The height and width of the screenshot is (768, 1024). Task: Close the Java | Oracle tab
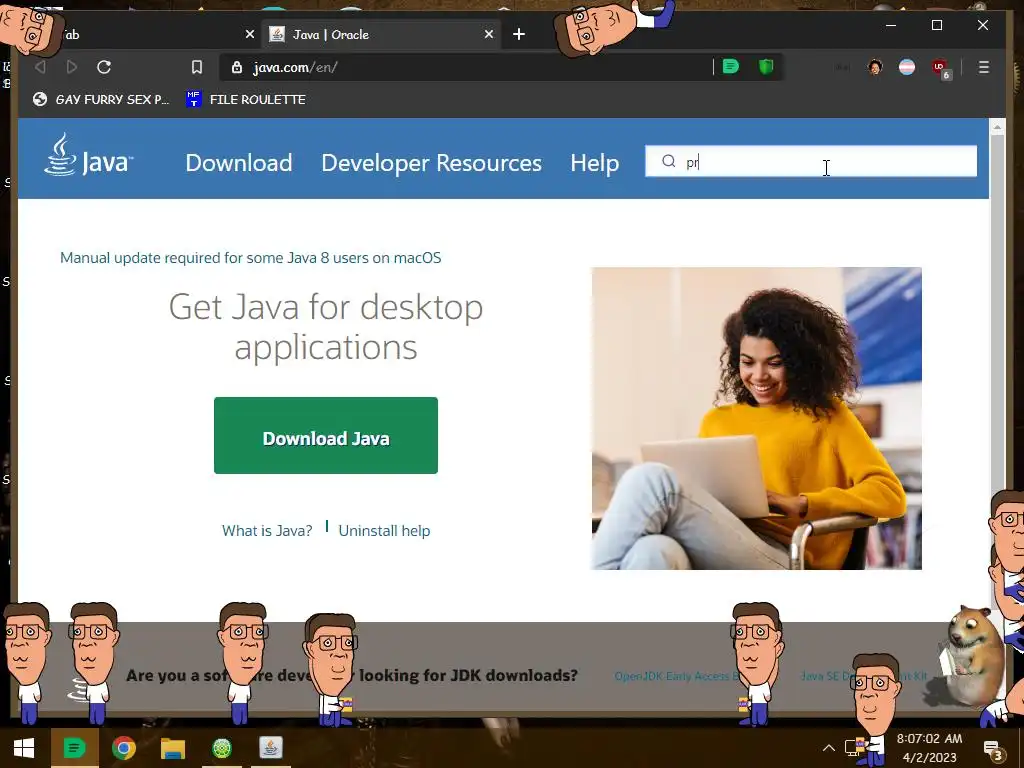(x=488, y=35)
